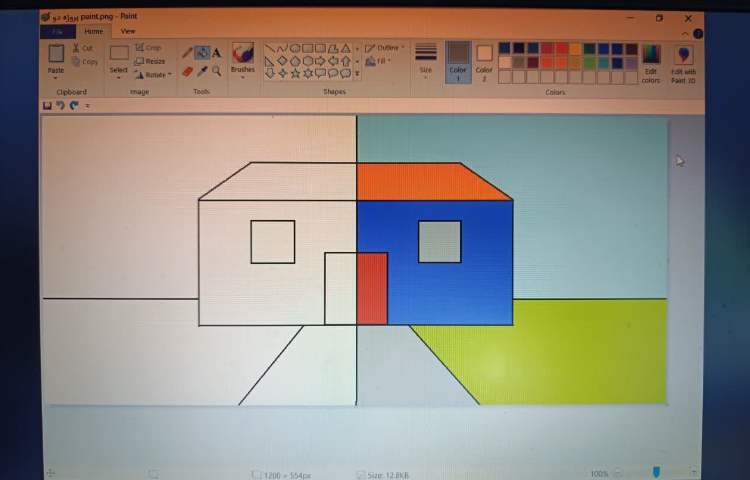750x480 pixels.
Task: Select the Magnifier tool
Action: [x=217, y=71]
